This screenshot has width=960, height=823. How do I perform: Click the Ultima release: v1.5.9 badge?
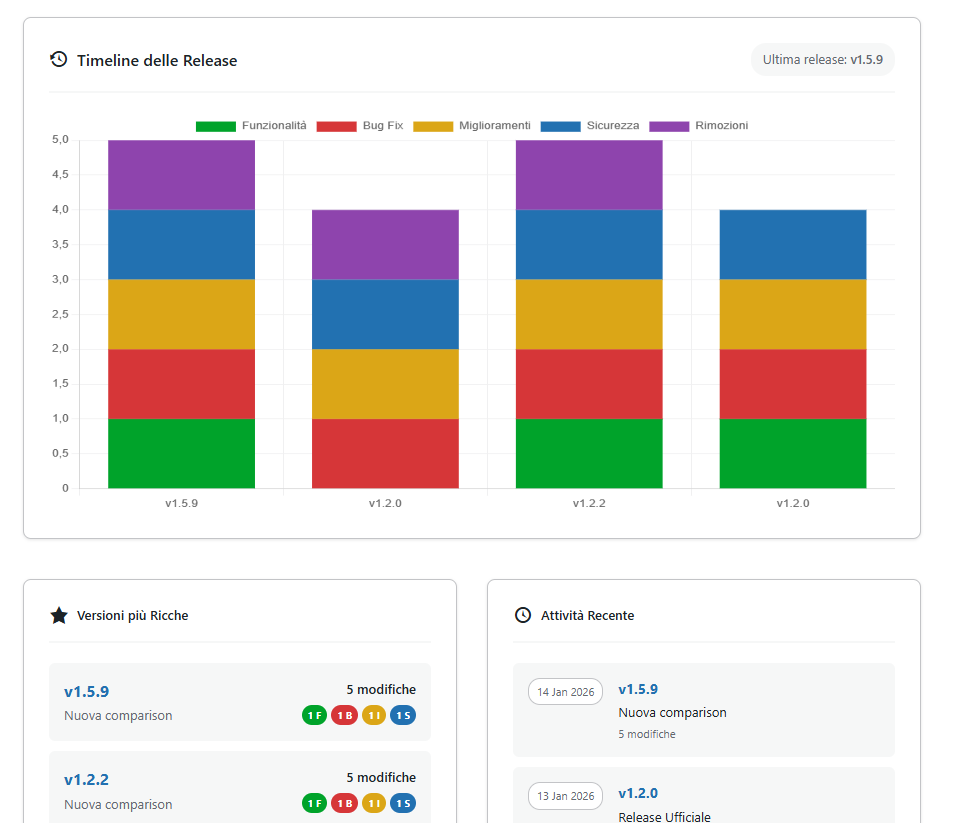(822, 60)
